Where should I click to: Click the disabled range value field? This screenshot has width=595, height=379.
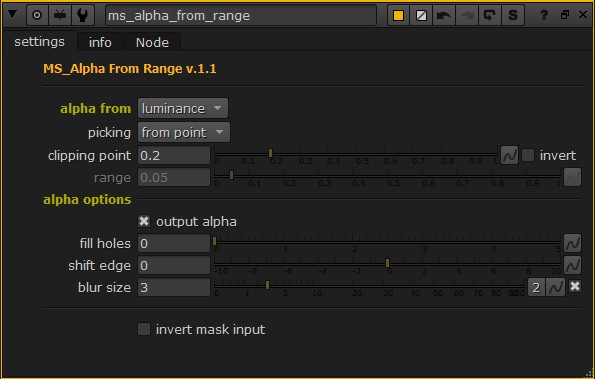pos(174,177)
